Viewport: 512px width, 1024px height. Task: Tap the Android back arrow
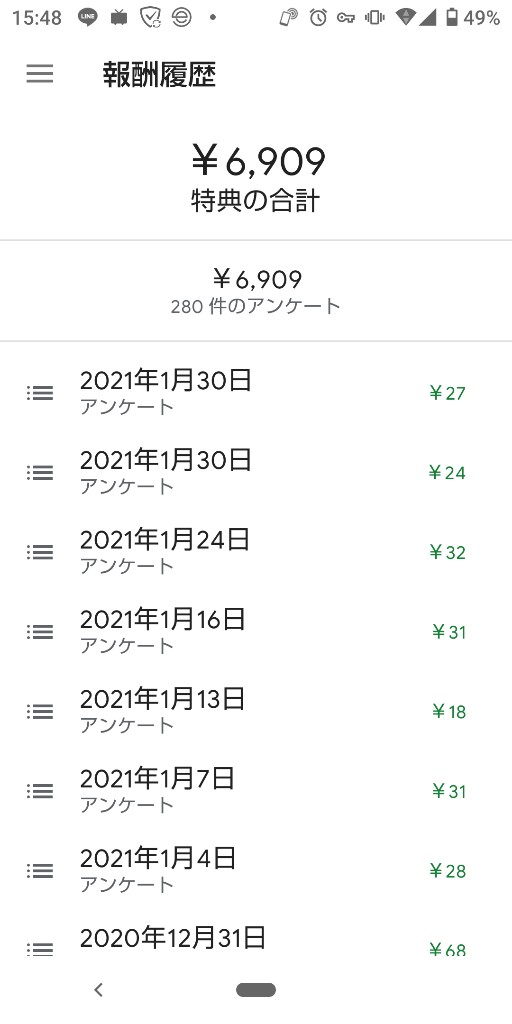click(99, 990)
